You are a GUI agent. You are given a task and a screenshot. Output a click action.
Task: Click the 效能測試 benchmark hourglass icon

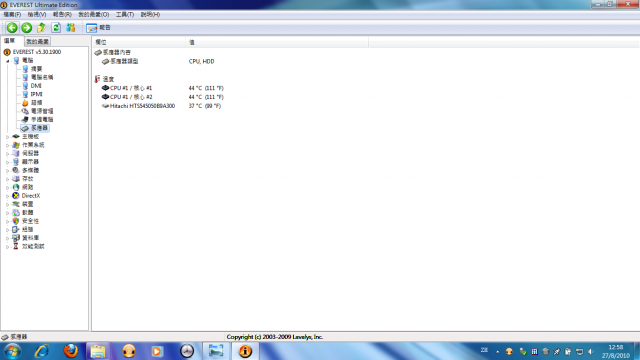point(16,246)
